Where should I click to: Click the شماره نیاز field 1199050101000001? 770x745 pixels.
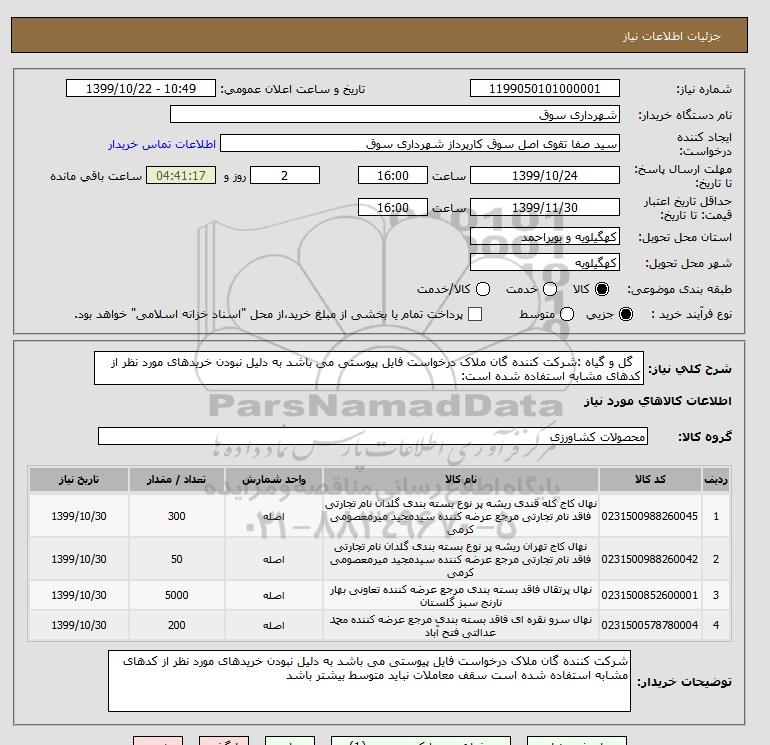click(545, 88)
